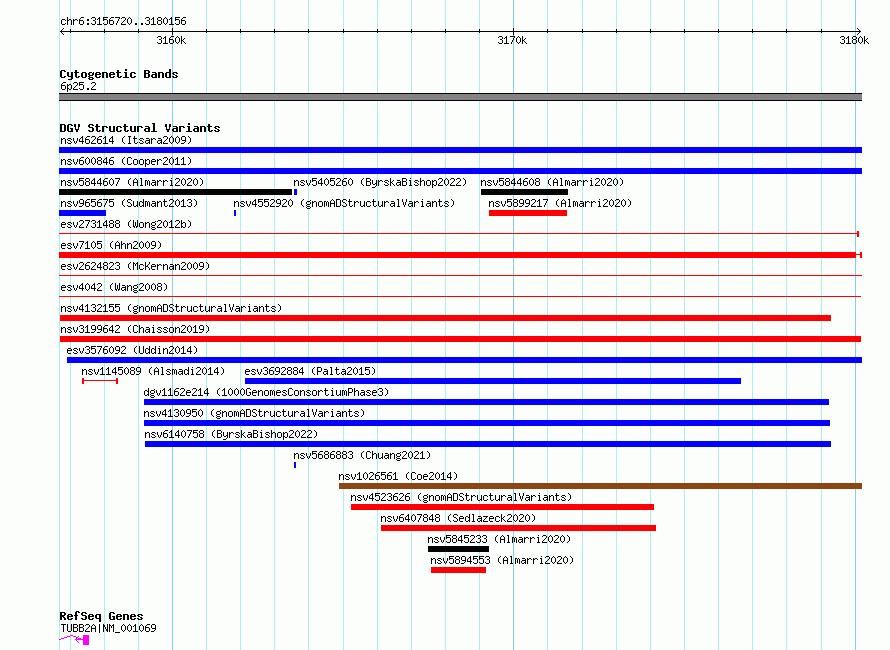Open esv4042 (Wang2008) label
The width and height of the screenshot is (890, 650).
pos(114,287)
